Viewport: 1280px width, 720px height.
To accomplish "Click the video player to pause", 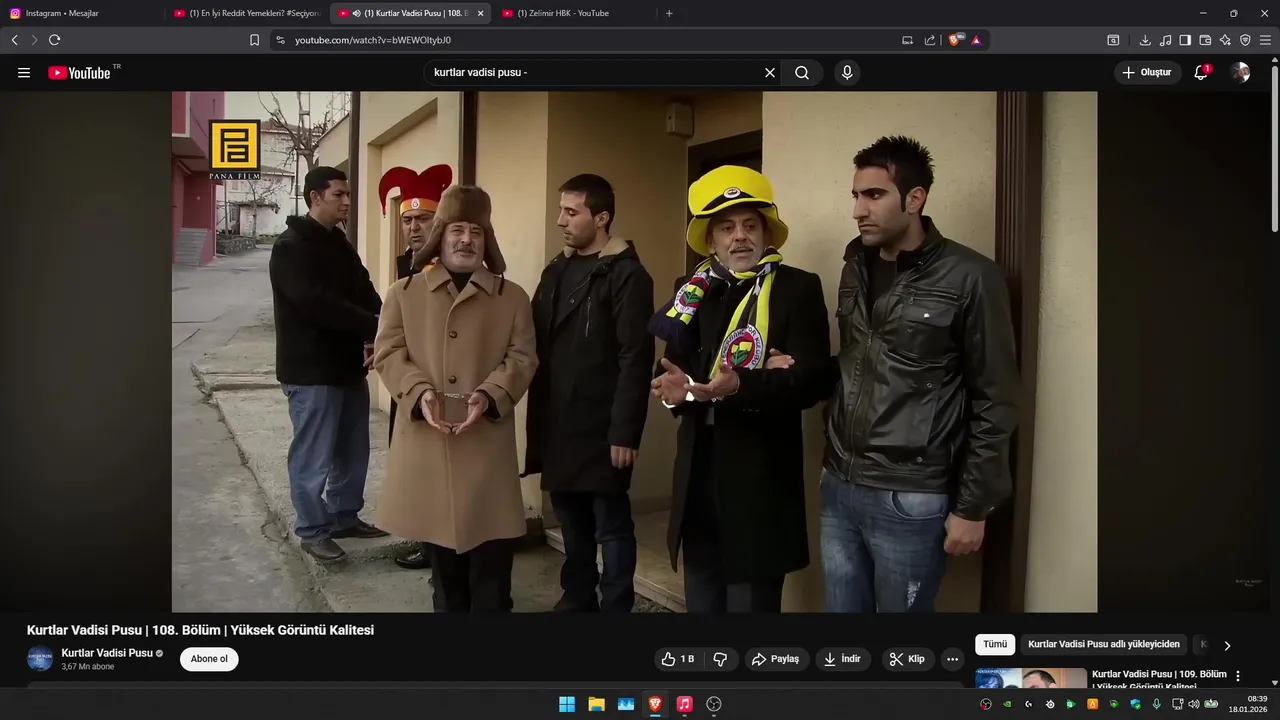I will click(x=634, y=352).
